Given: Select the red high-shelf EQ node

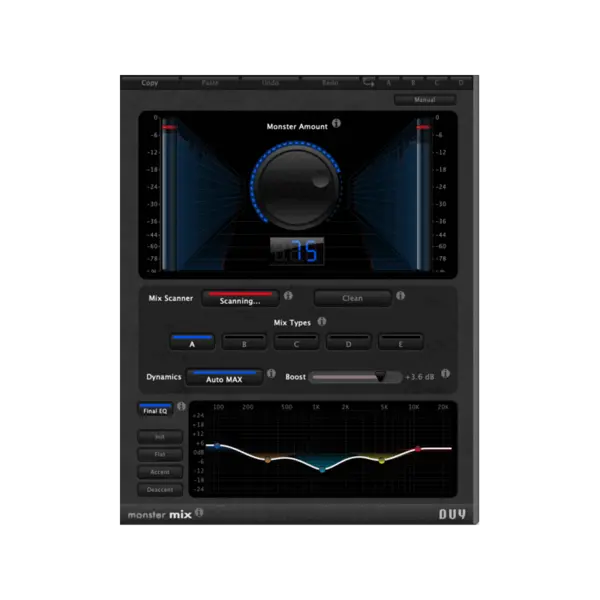Looking at the screenshot, I should click(x=418, y=449).
